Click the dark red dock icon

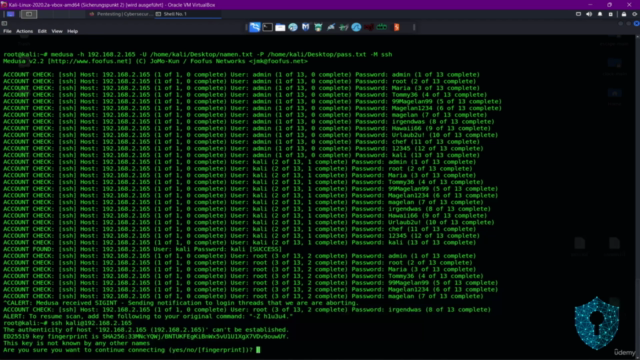pos(369,27)
